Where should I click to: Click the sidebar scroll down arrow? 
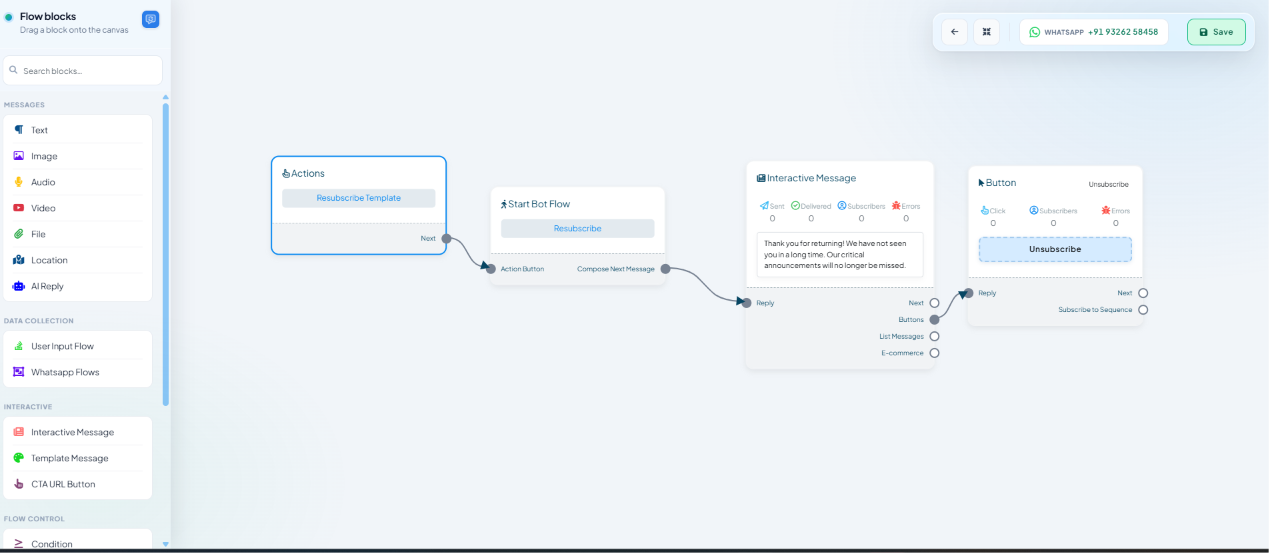coord(166,544)
